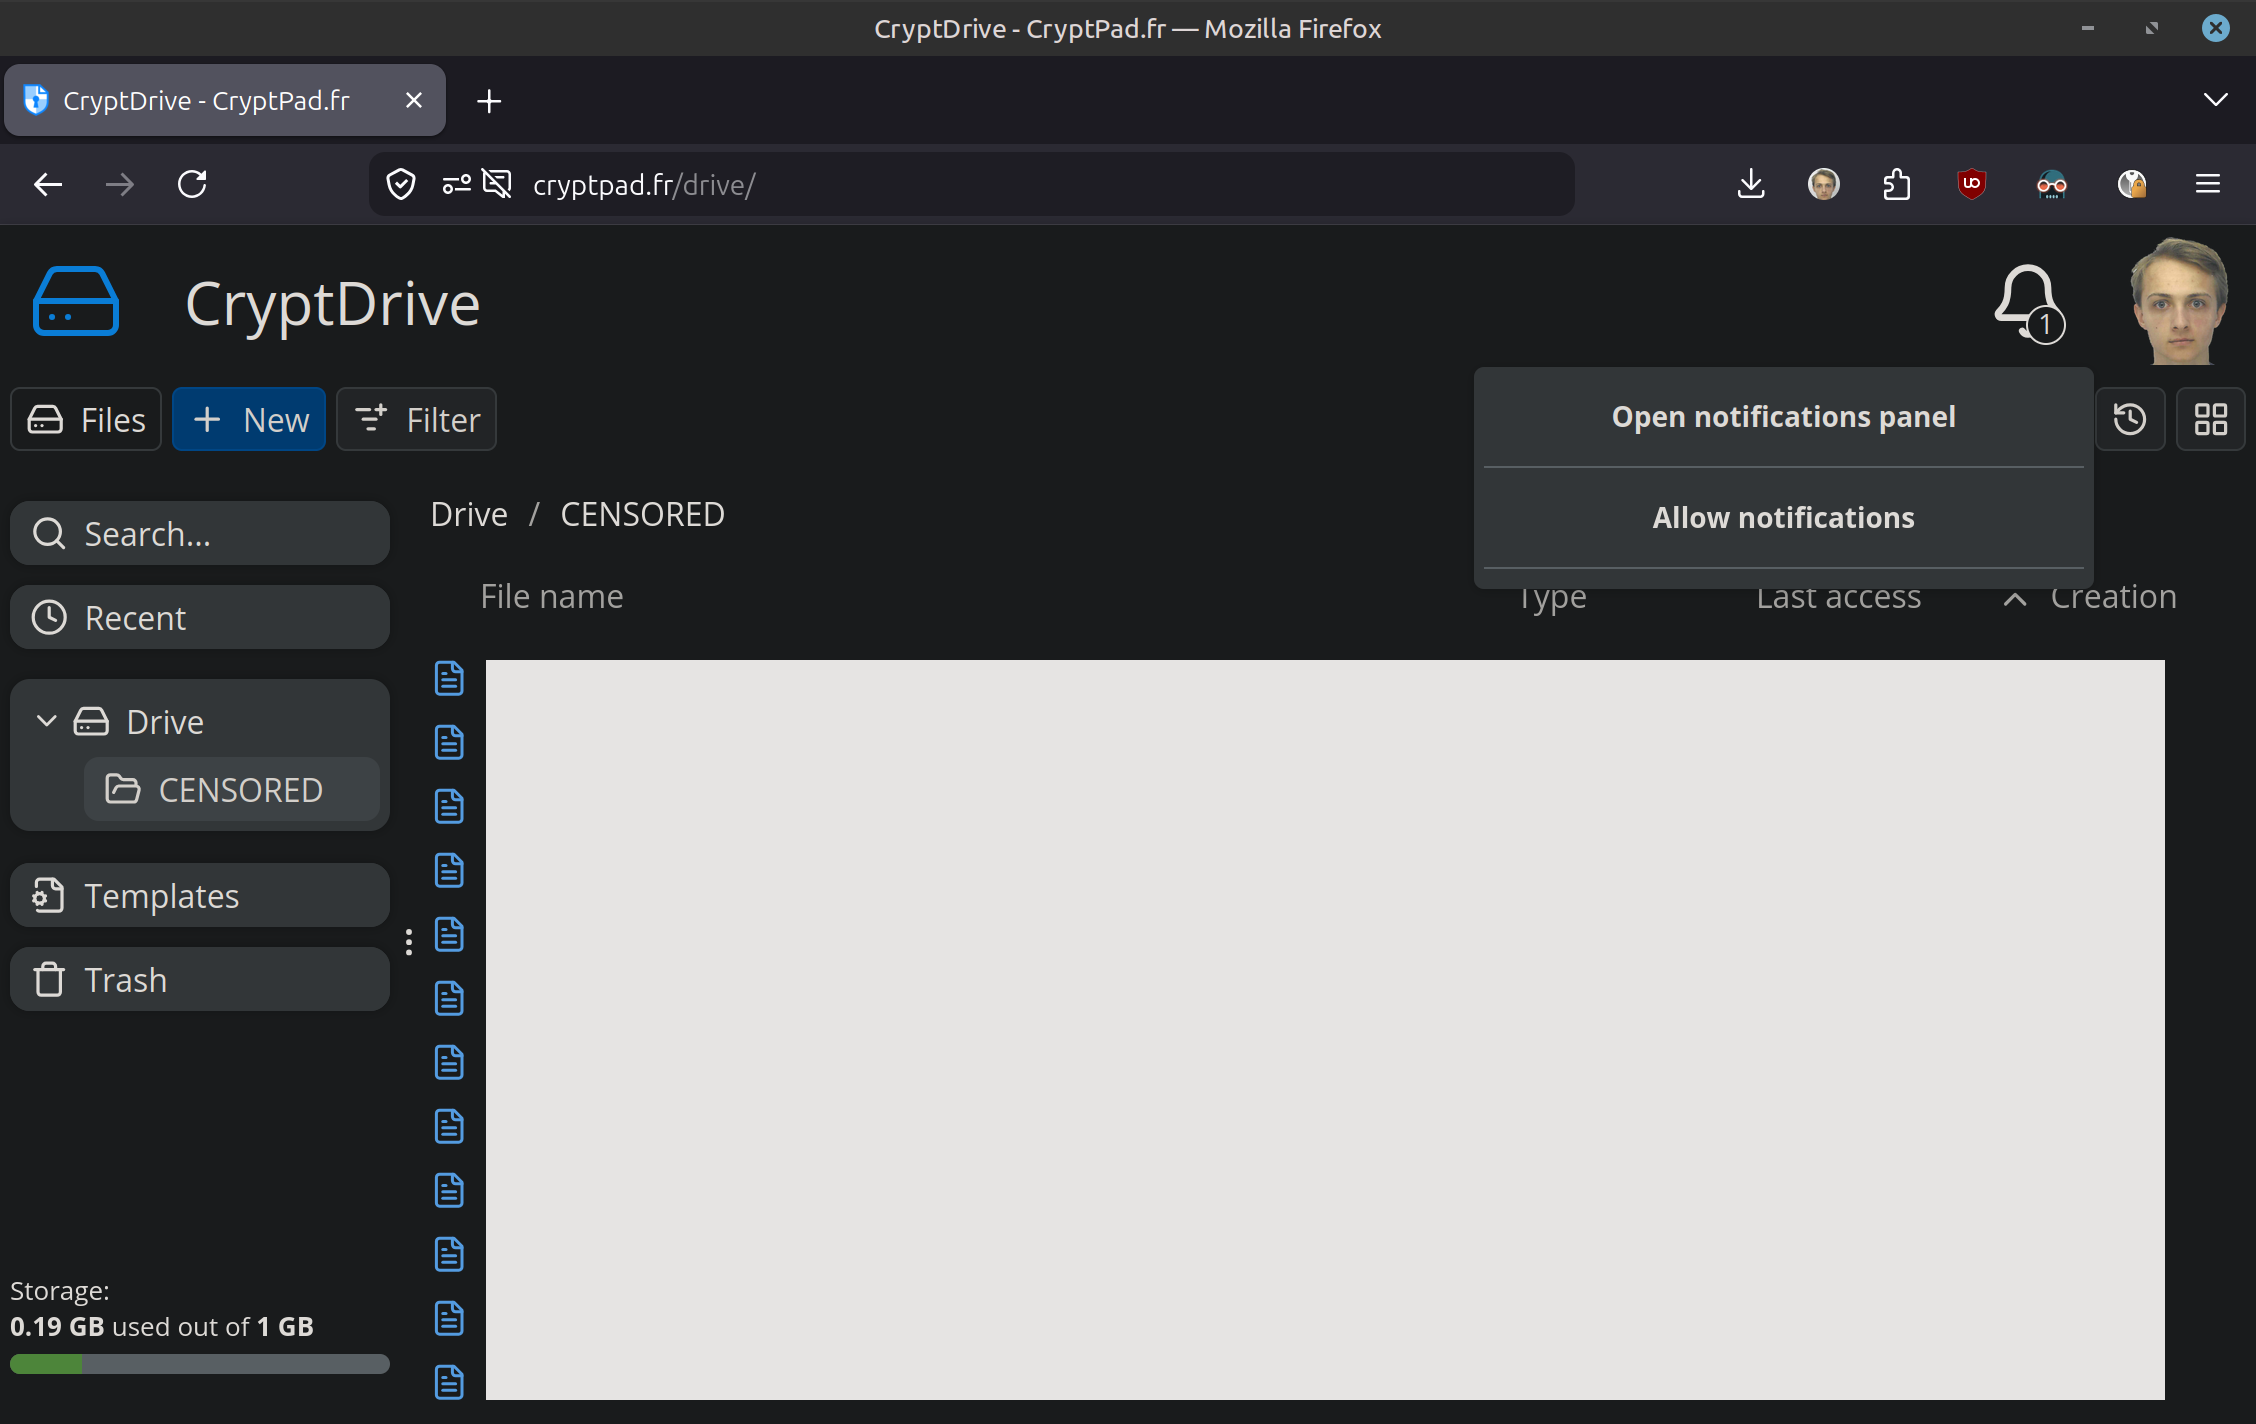
Task: Click the notifications bell icon
Action: click(2027, 300)
